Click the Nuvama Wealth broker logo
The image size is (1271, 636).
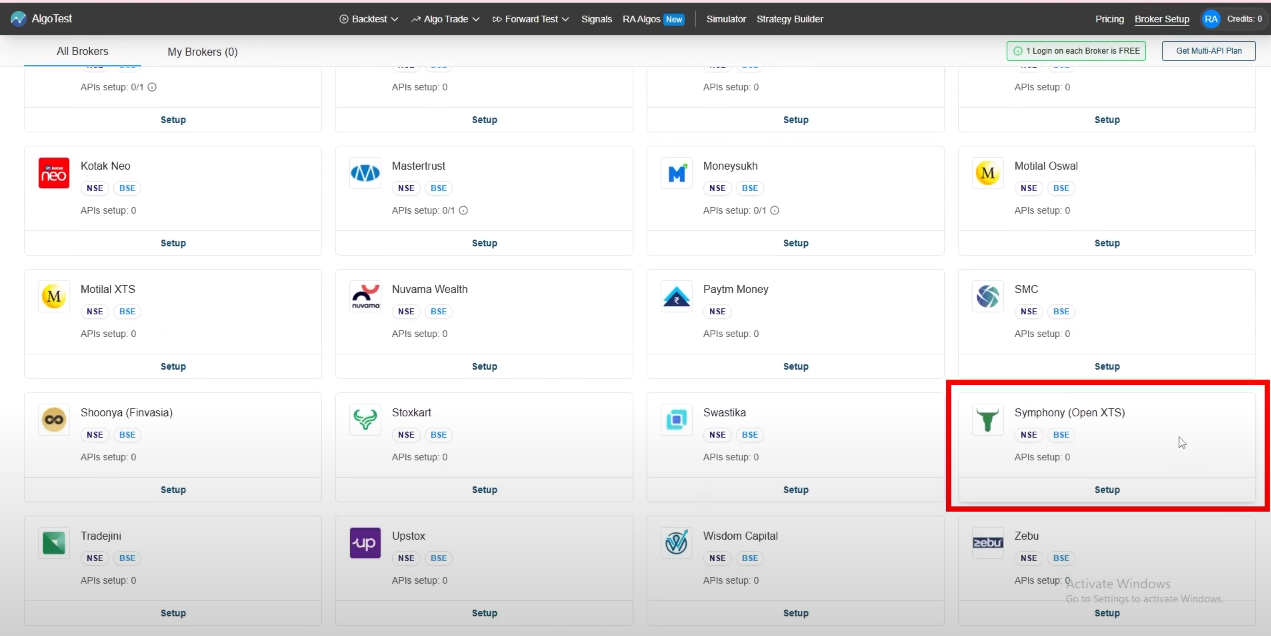[365, 296]
